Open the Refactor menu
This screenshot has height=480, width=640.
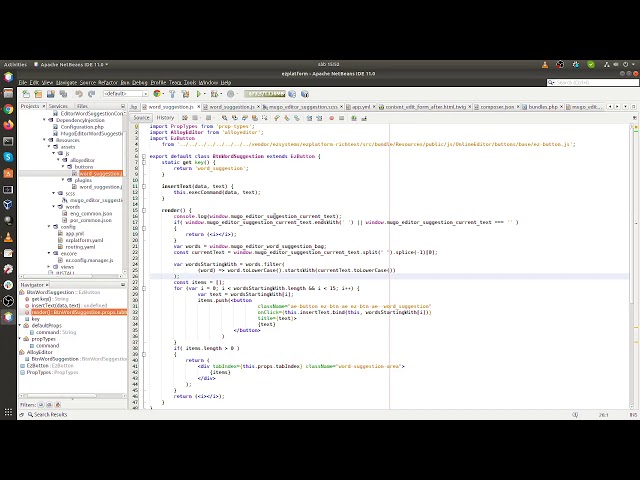(x=108, y=82)
